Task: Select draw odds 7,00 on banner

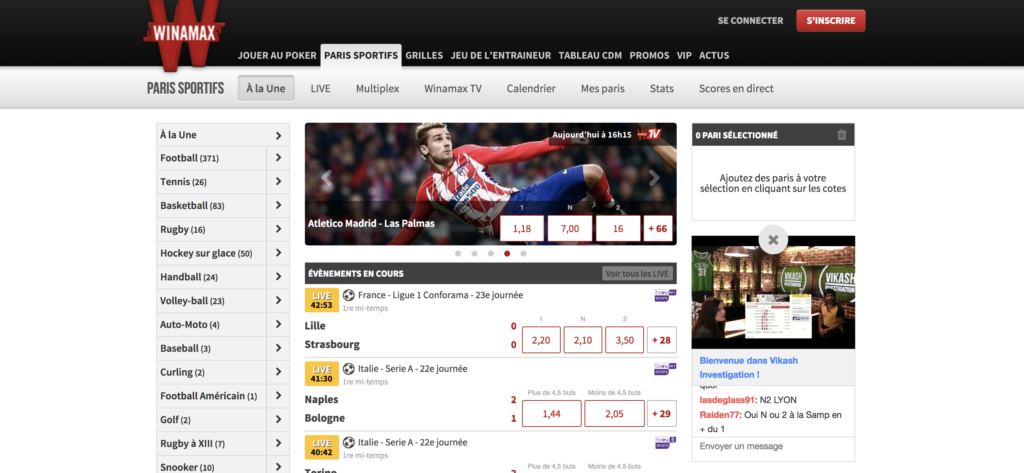Action: 570,229
